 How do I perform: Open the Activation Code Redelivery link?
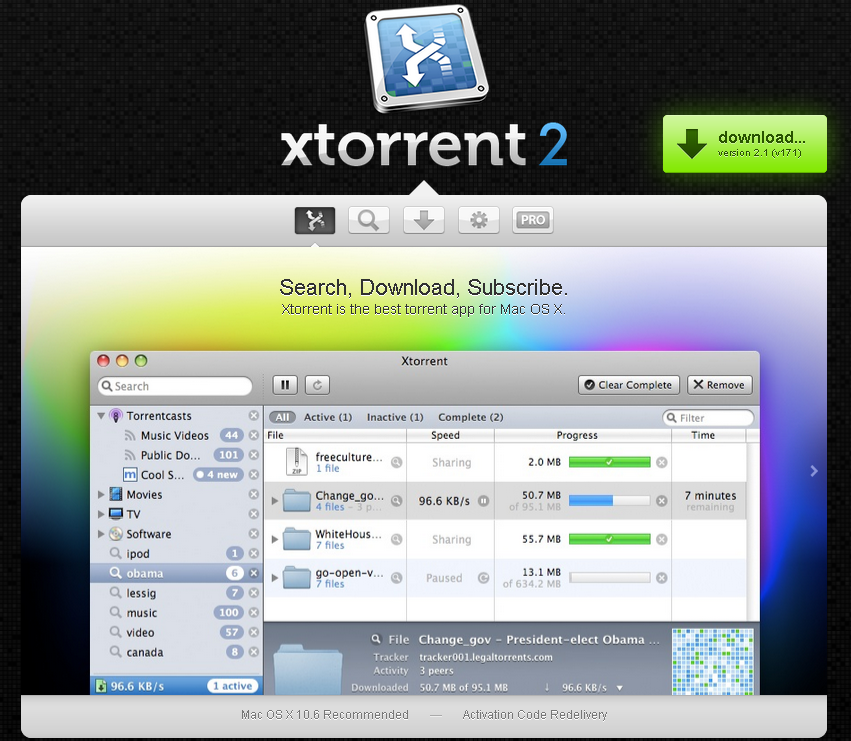tap(534, 715)
